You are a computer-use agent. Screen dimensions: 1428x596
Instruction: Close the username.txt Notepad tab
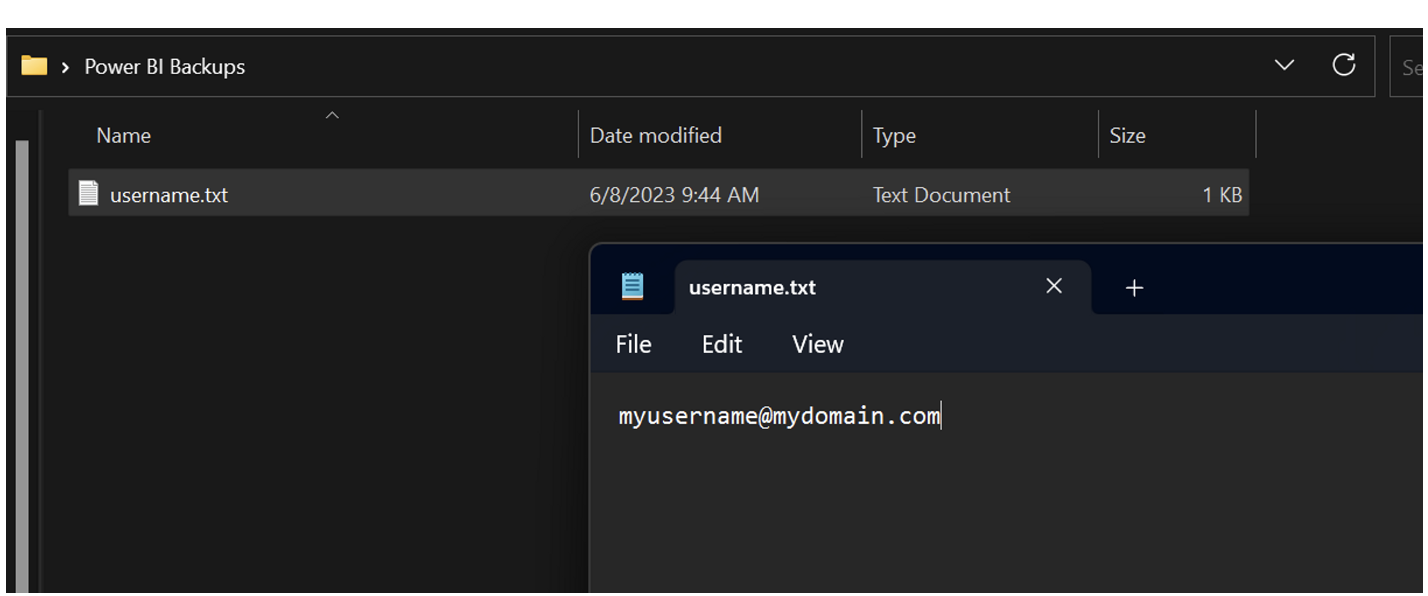pyautogui.click(x=1054, y=287)
